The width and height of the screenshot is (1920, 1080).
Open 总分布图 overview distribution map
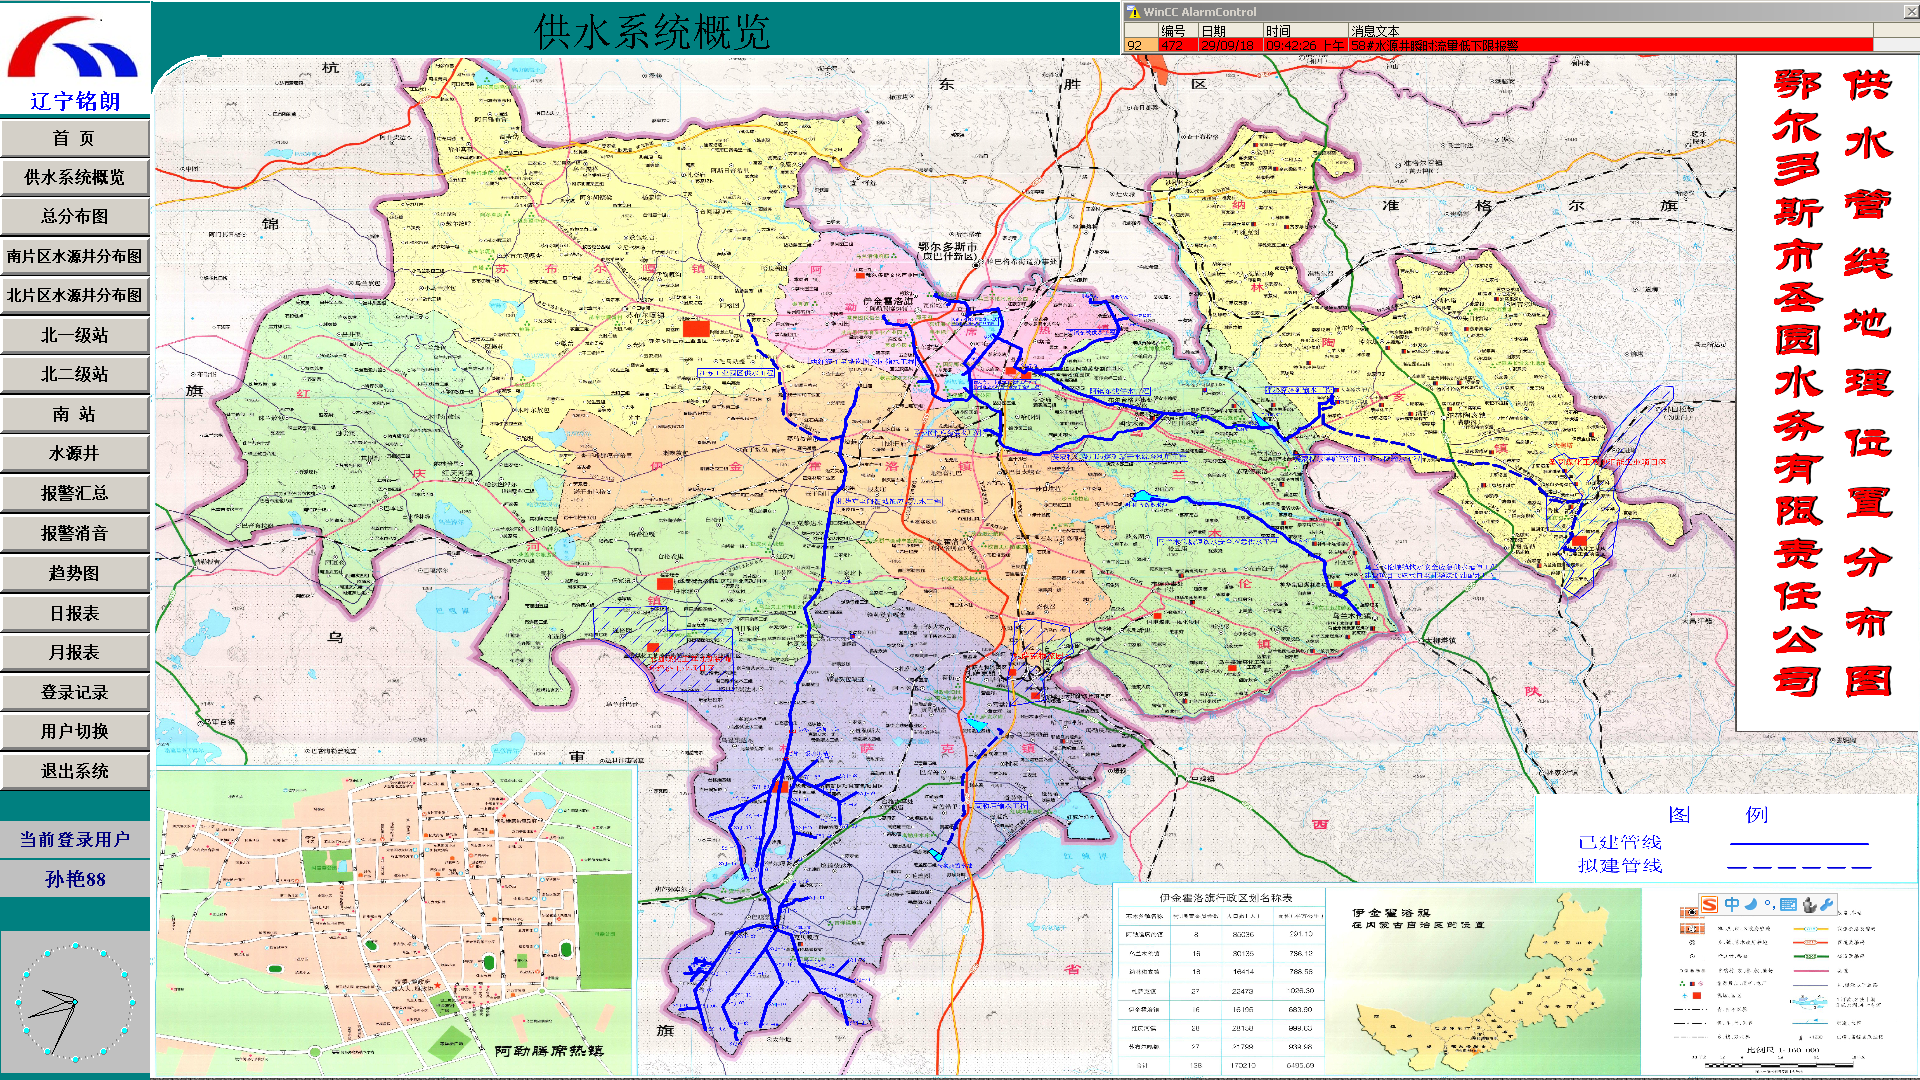(x=75, y=217)
